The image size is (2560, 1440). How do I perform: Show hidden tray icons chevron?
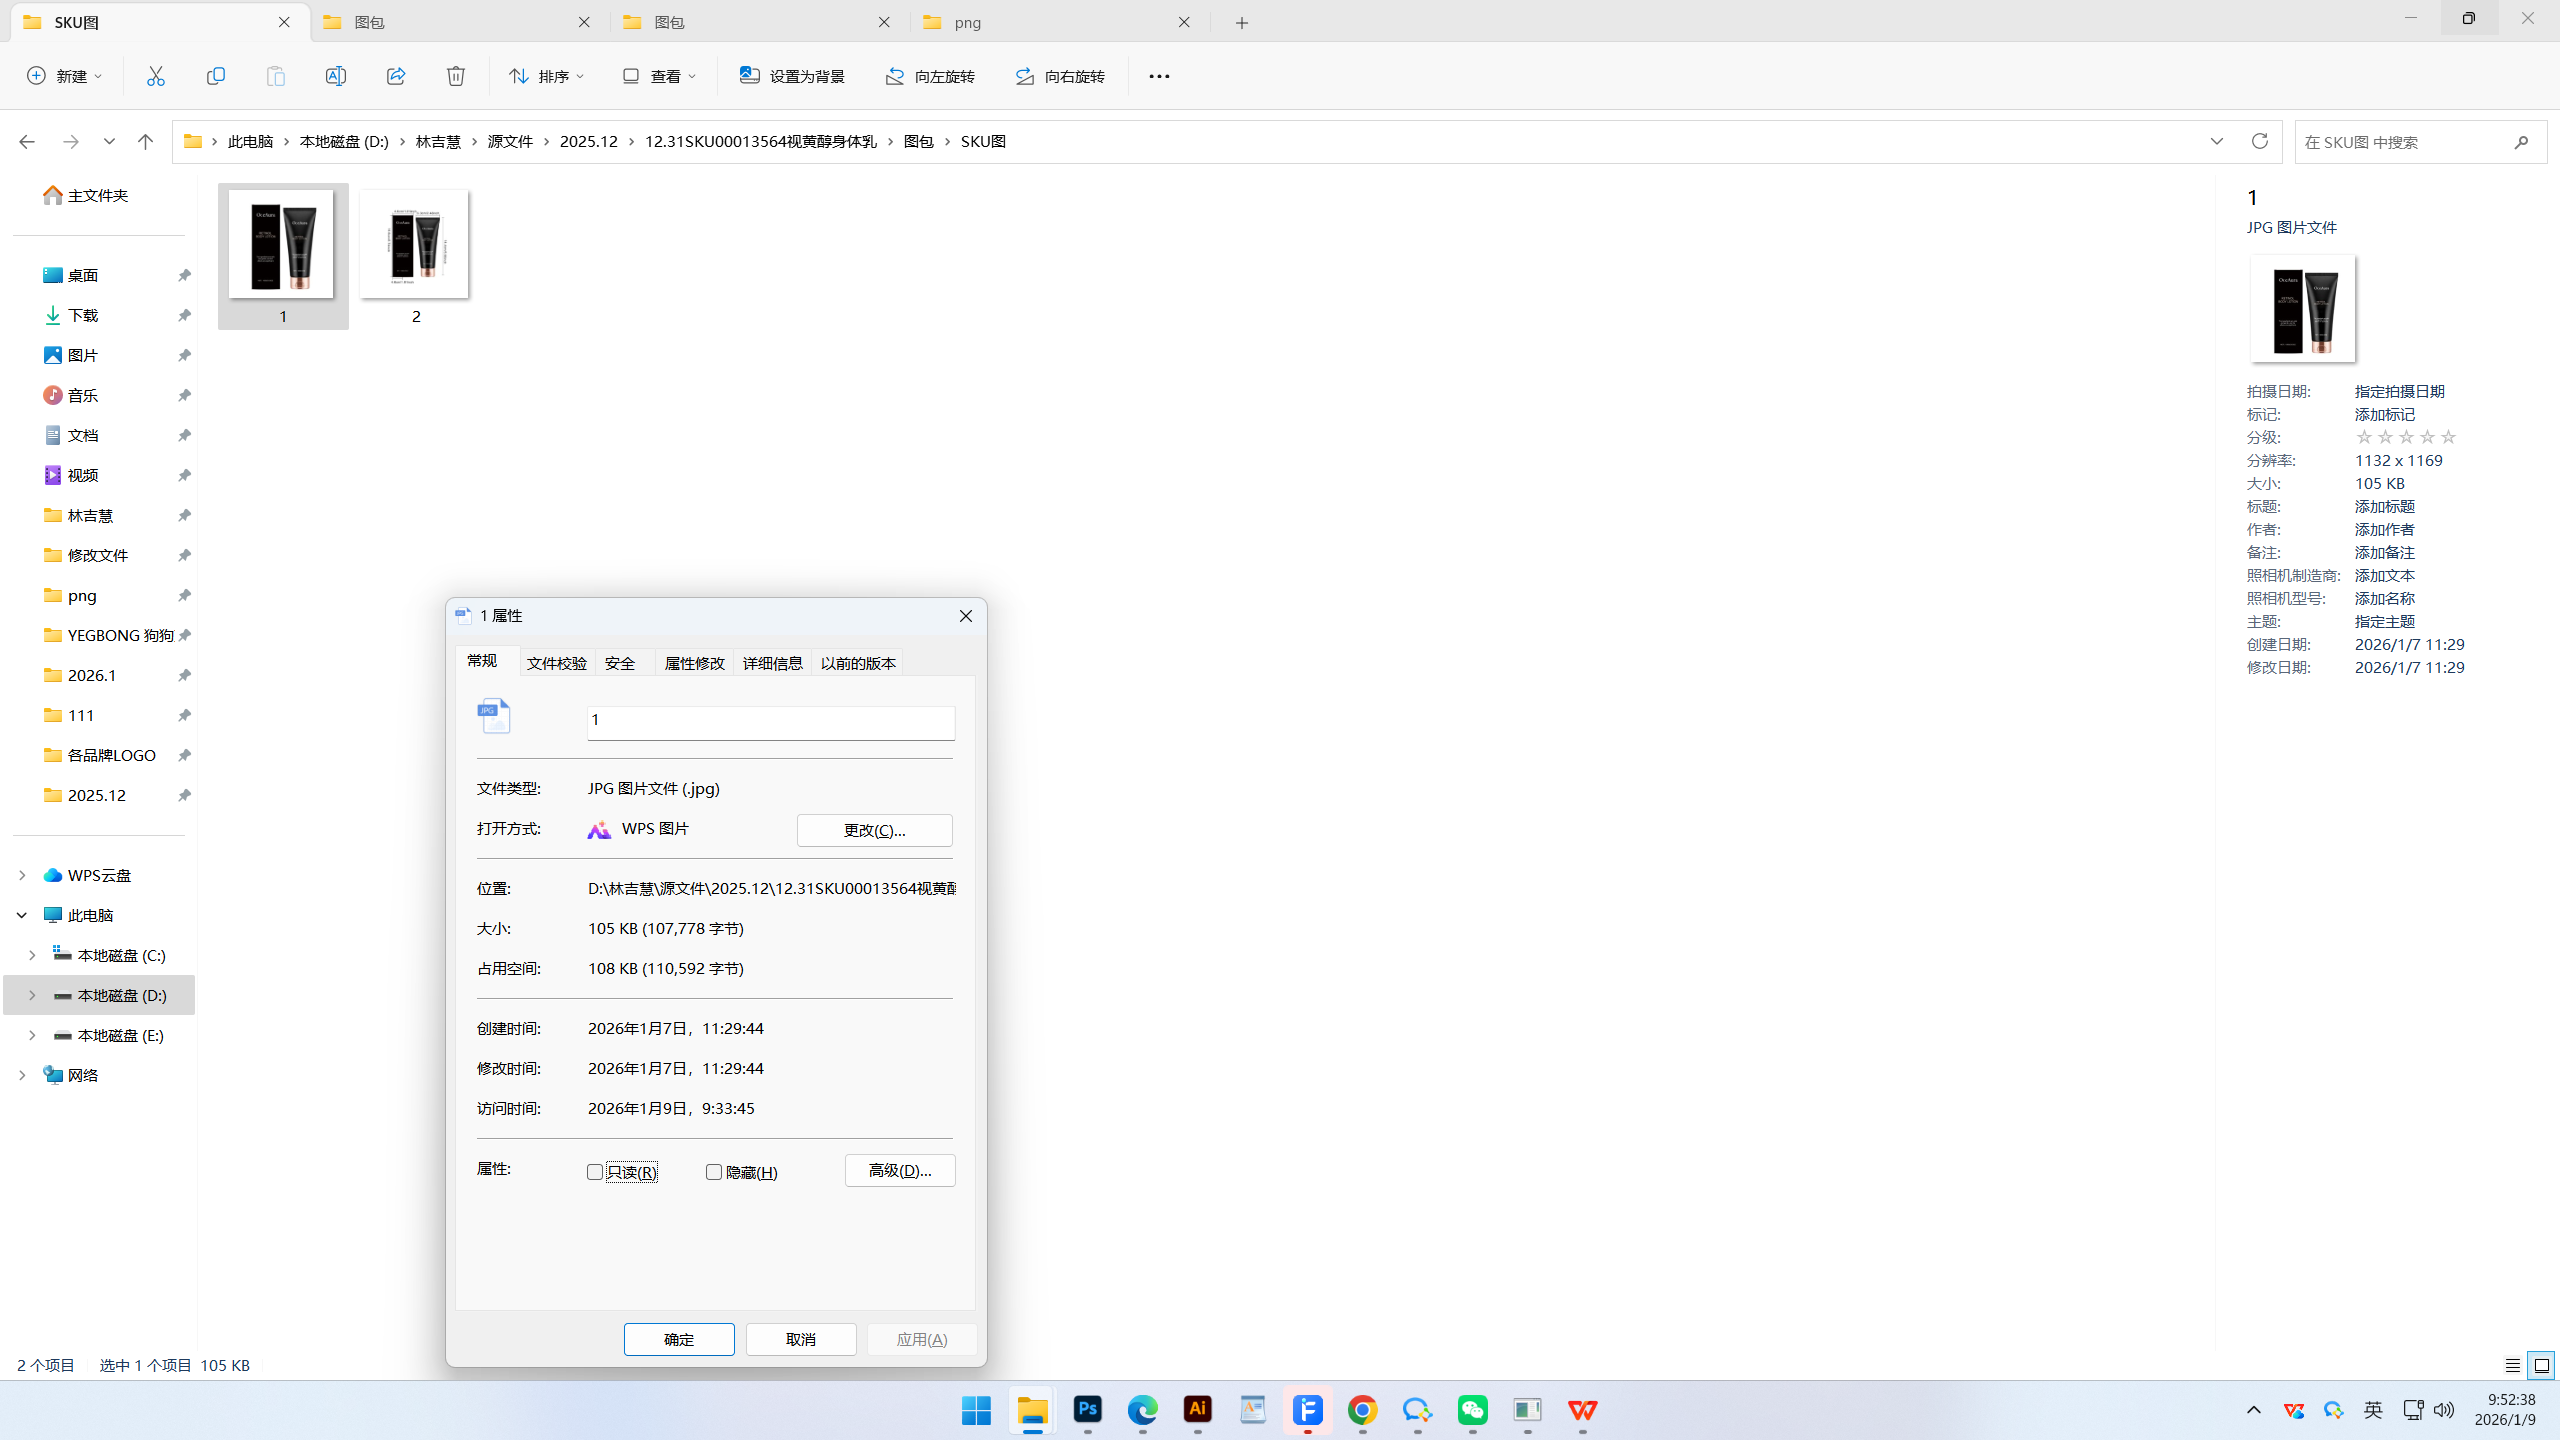click(x=2254, y=1410)
